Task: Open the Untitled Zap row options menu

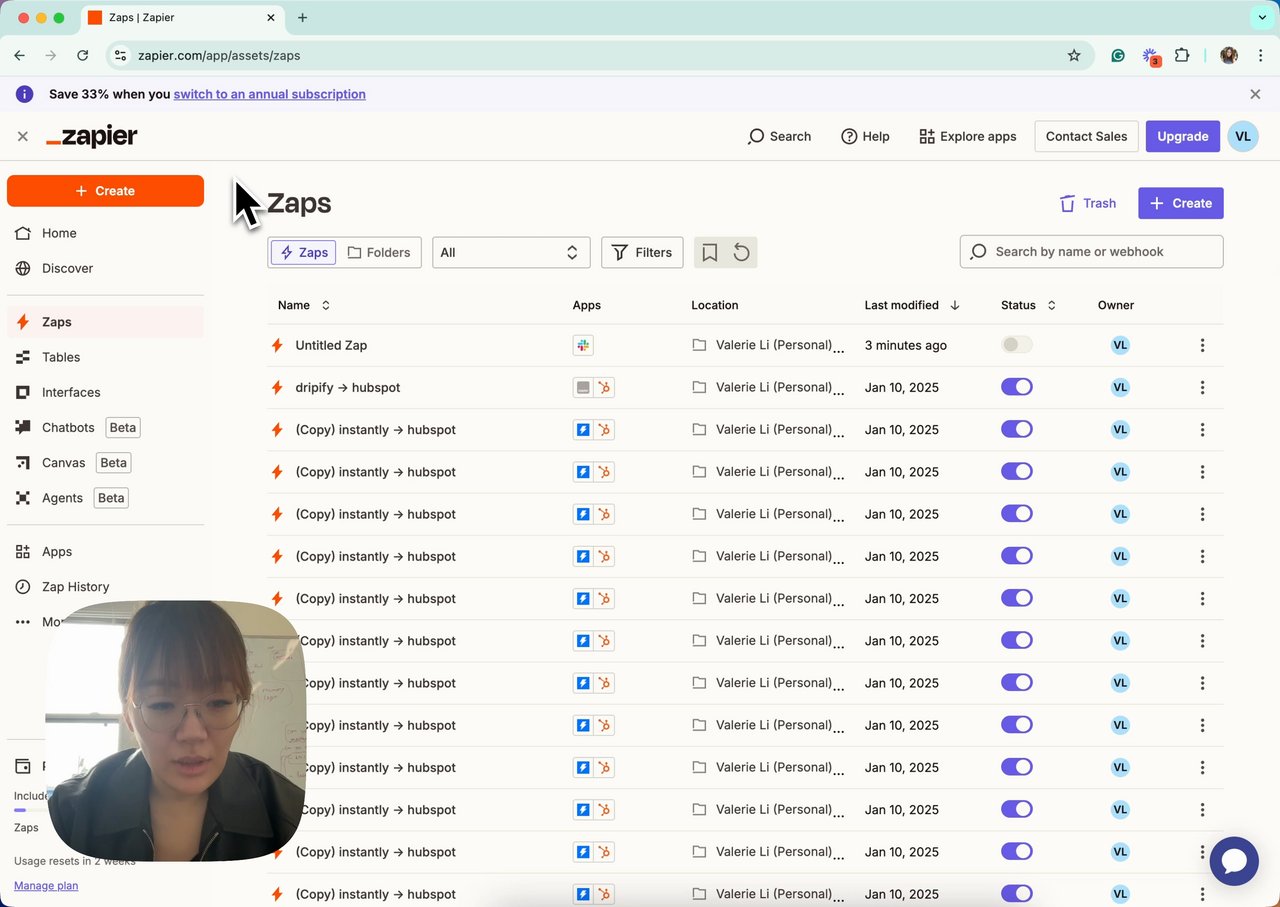Action: tap(1202, 345)
